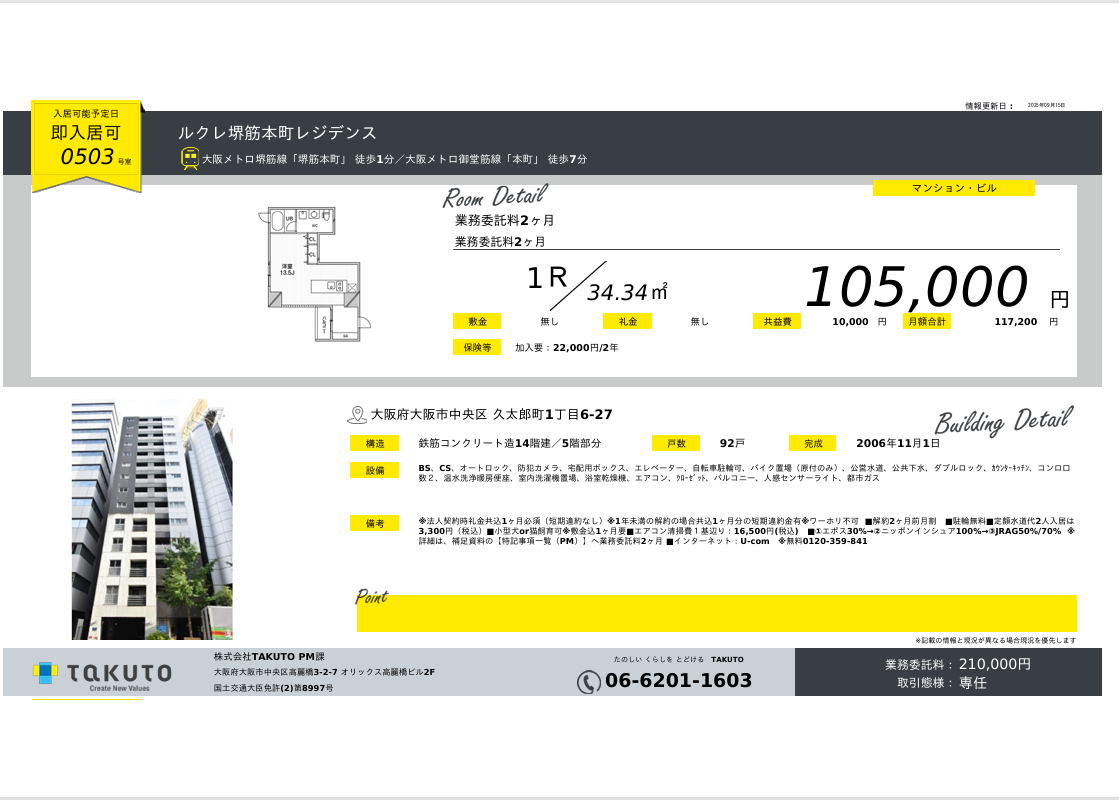This screenshot has height=800, width=1119.
Task: Click the 礼金 label
Action: click(627, 321)
